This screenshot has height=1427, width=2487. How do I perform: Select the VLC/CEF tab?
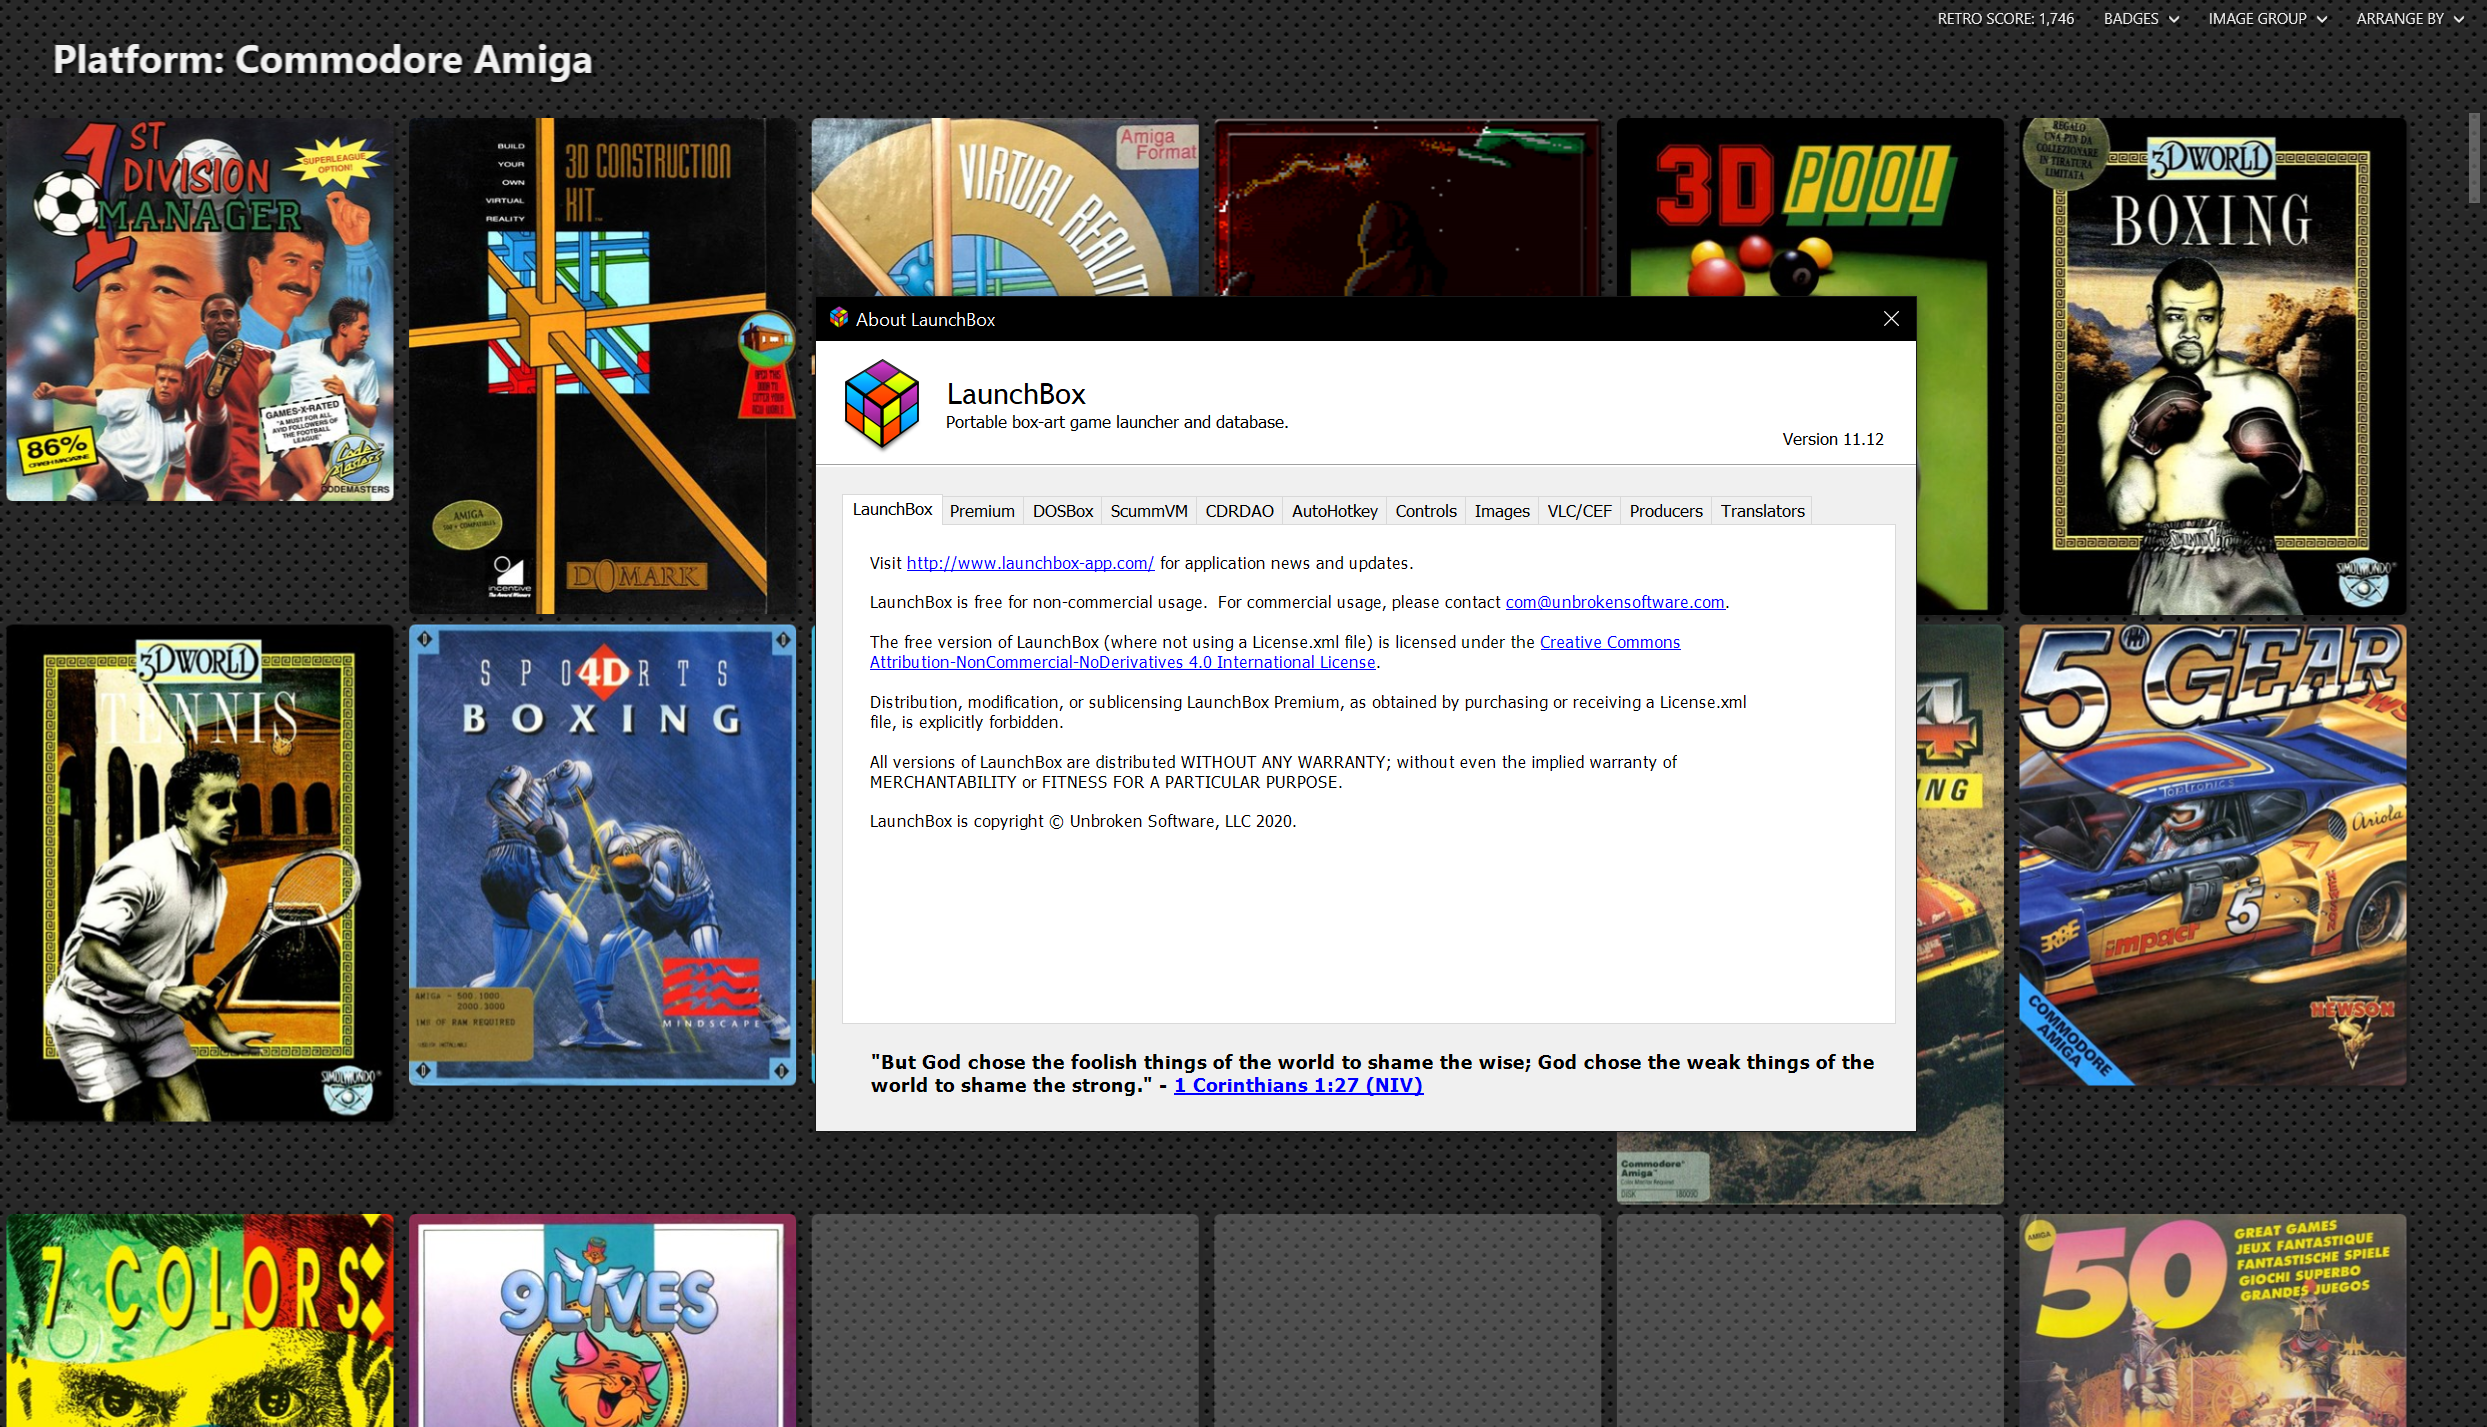[1579, 511]
